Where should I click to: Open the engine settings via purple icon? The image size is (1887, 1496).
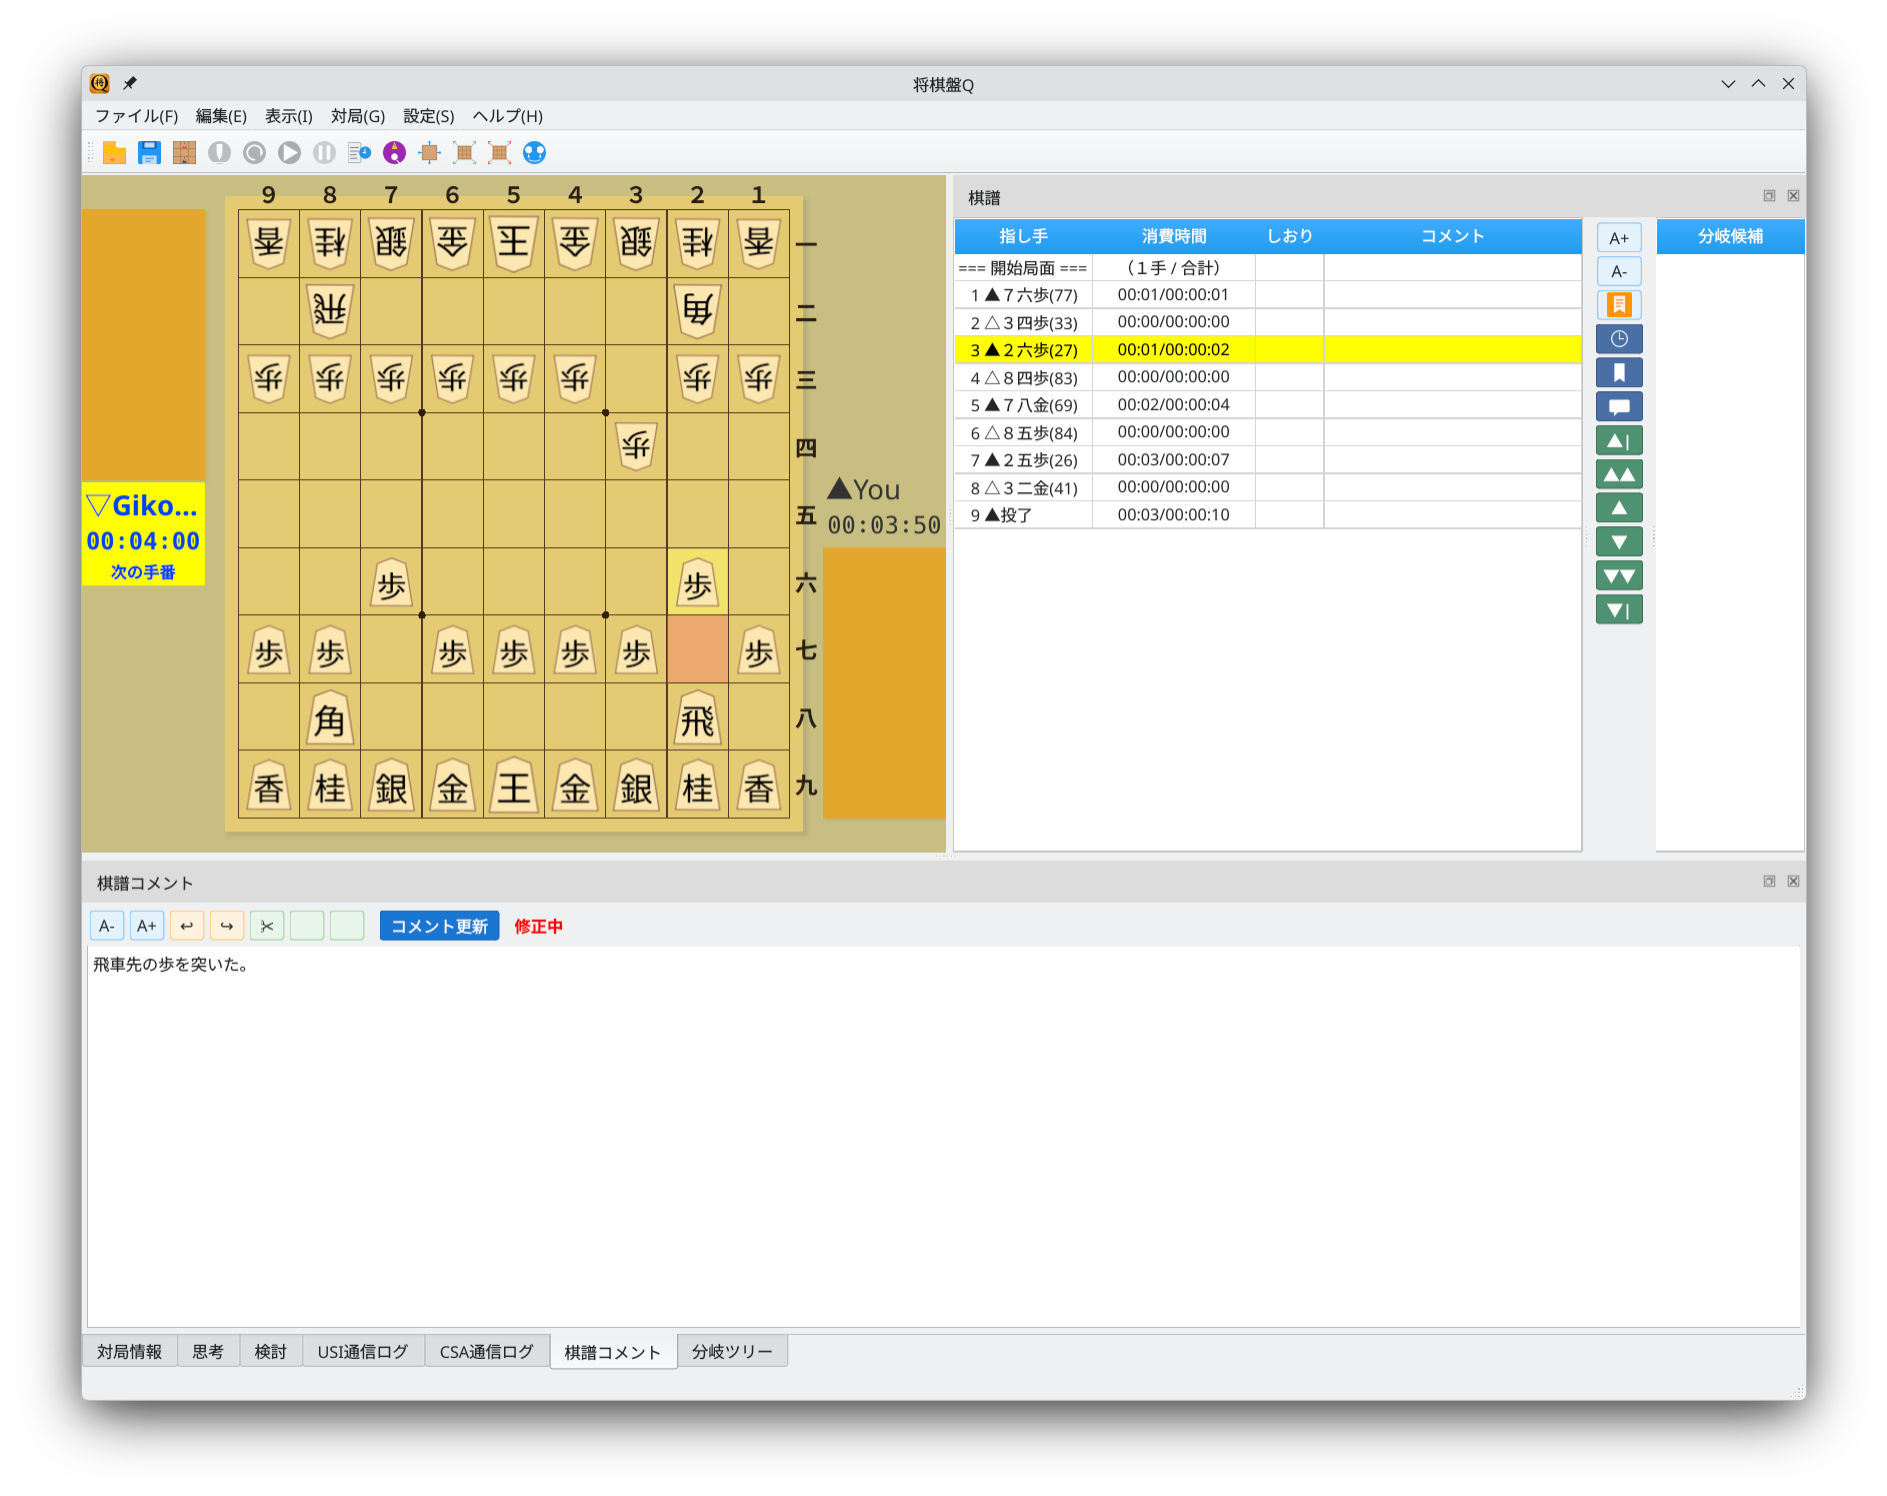click(x=395, y=152)
